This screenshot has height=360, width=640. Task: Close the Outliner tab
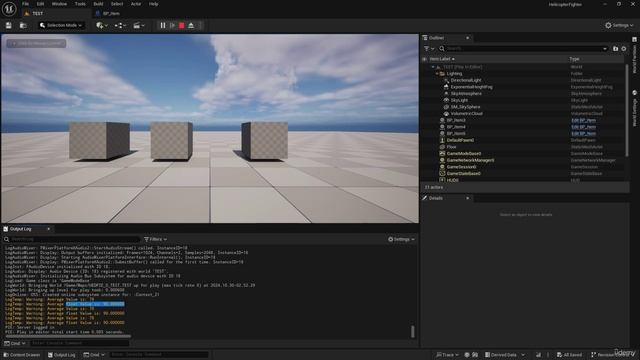(468, 38)
